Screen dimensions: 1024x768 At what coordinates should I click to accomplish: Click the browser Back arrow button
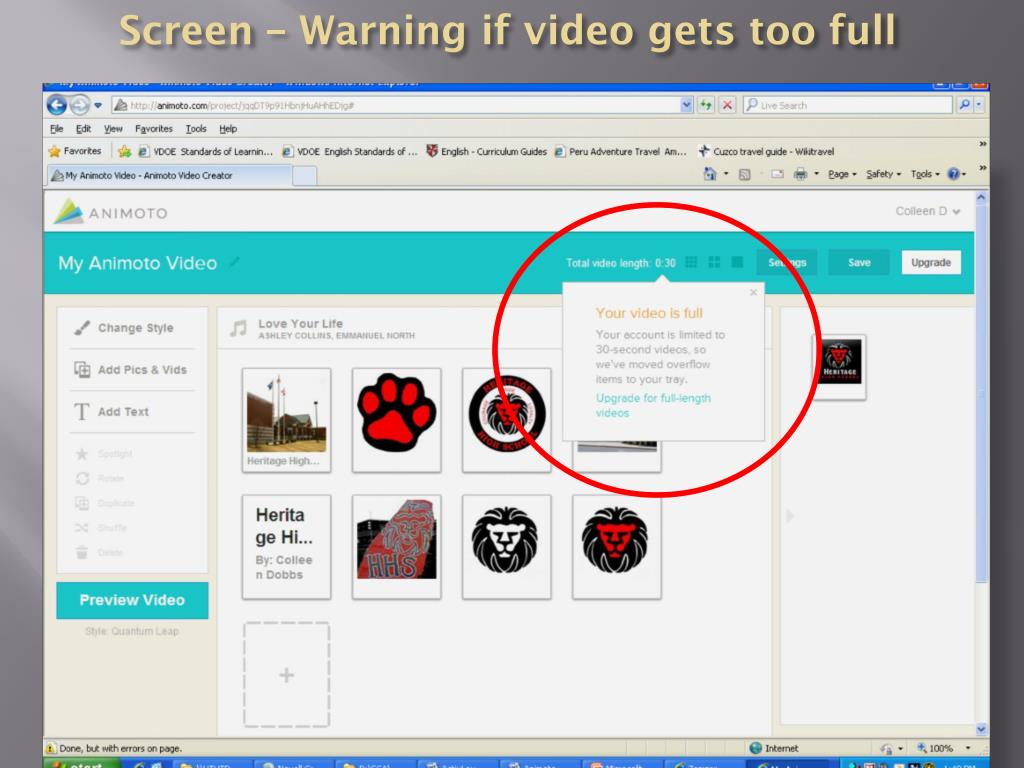57,105
